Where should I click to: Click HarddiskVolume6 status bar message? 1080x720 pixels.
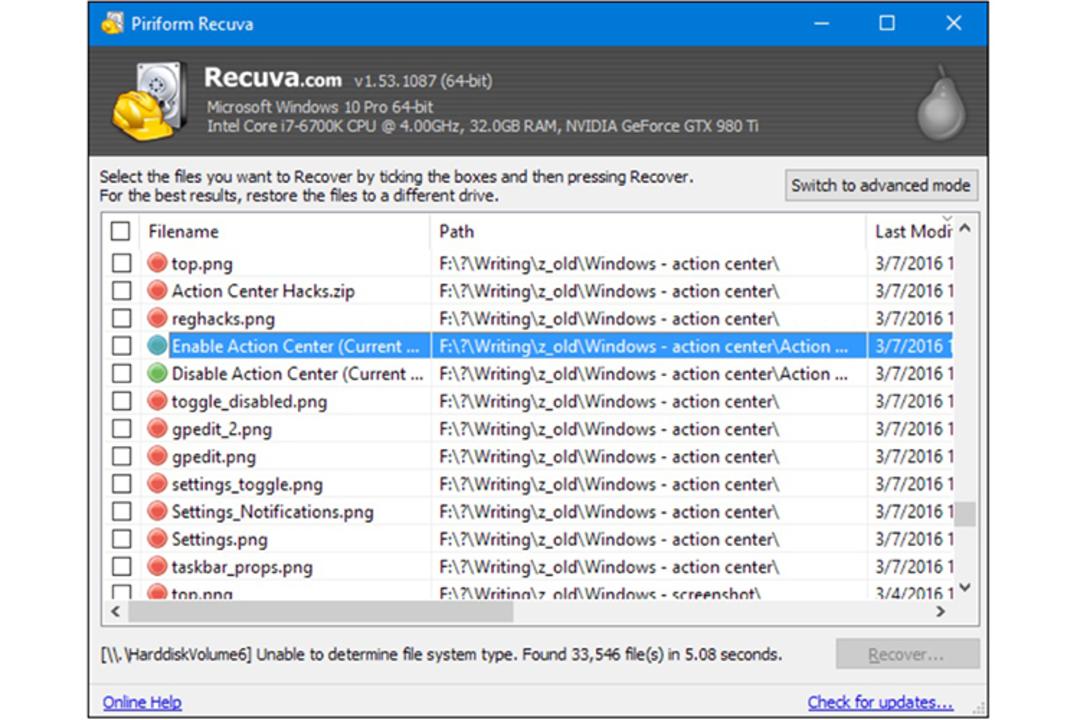tap(442, 654)
